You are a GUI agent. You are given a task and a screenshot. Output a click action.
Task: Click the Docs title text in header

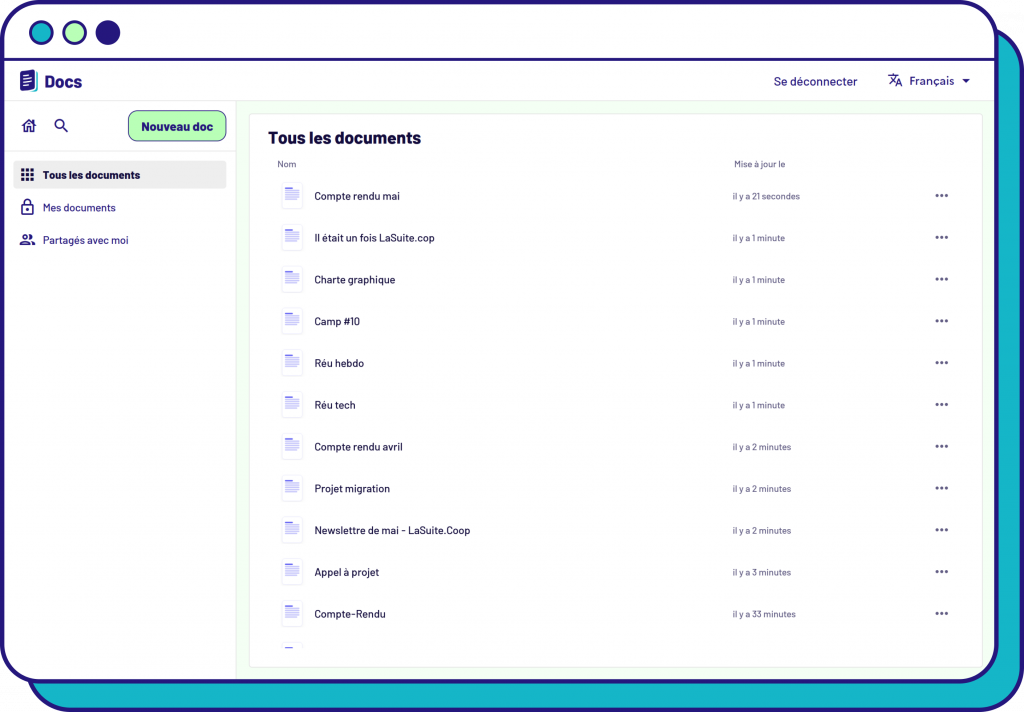click(x=63, y=82)
